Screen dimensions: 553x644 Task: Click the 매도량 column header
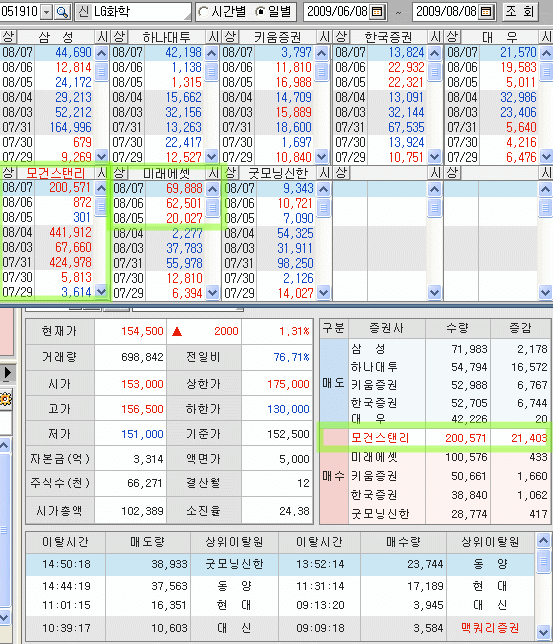point(147,542)
